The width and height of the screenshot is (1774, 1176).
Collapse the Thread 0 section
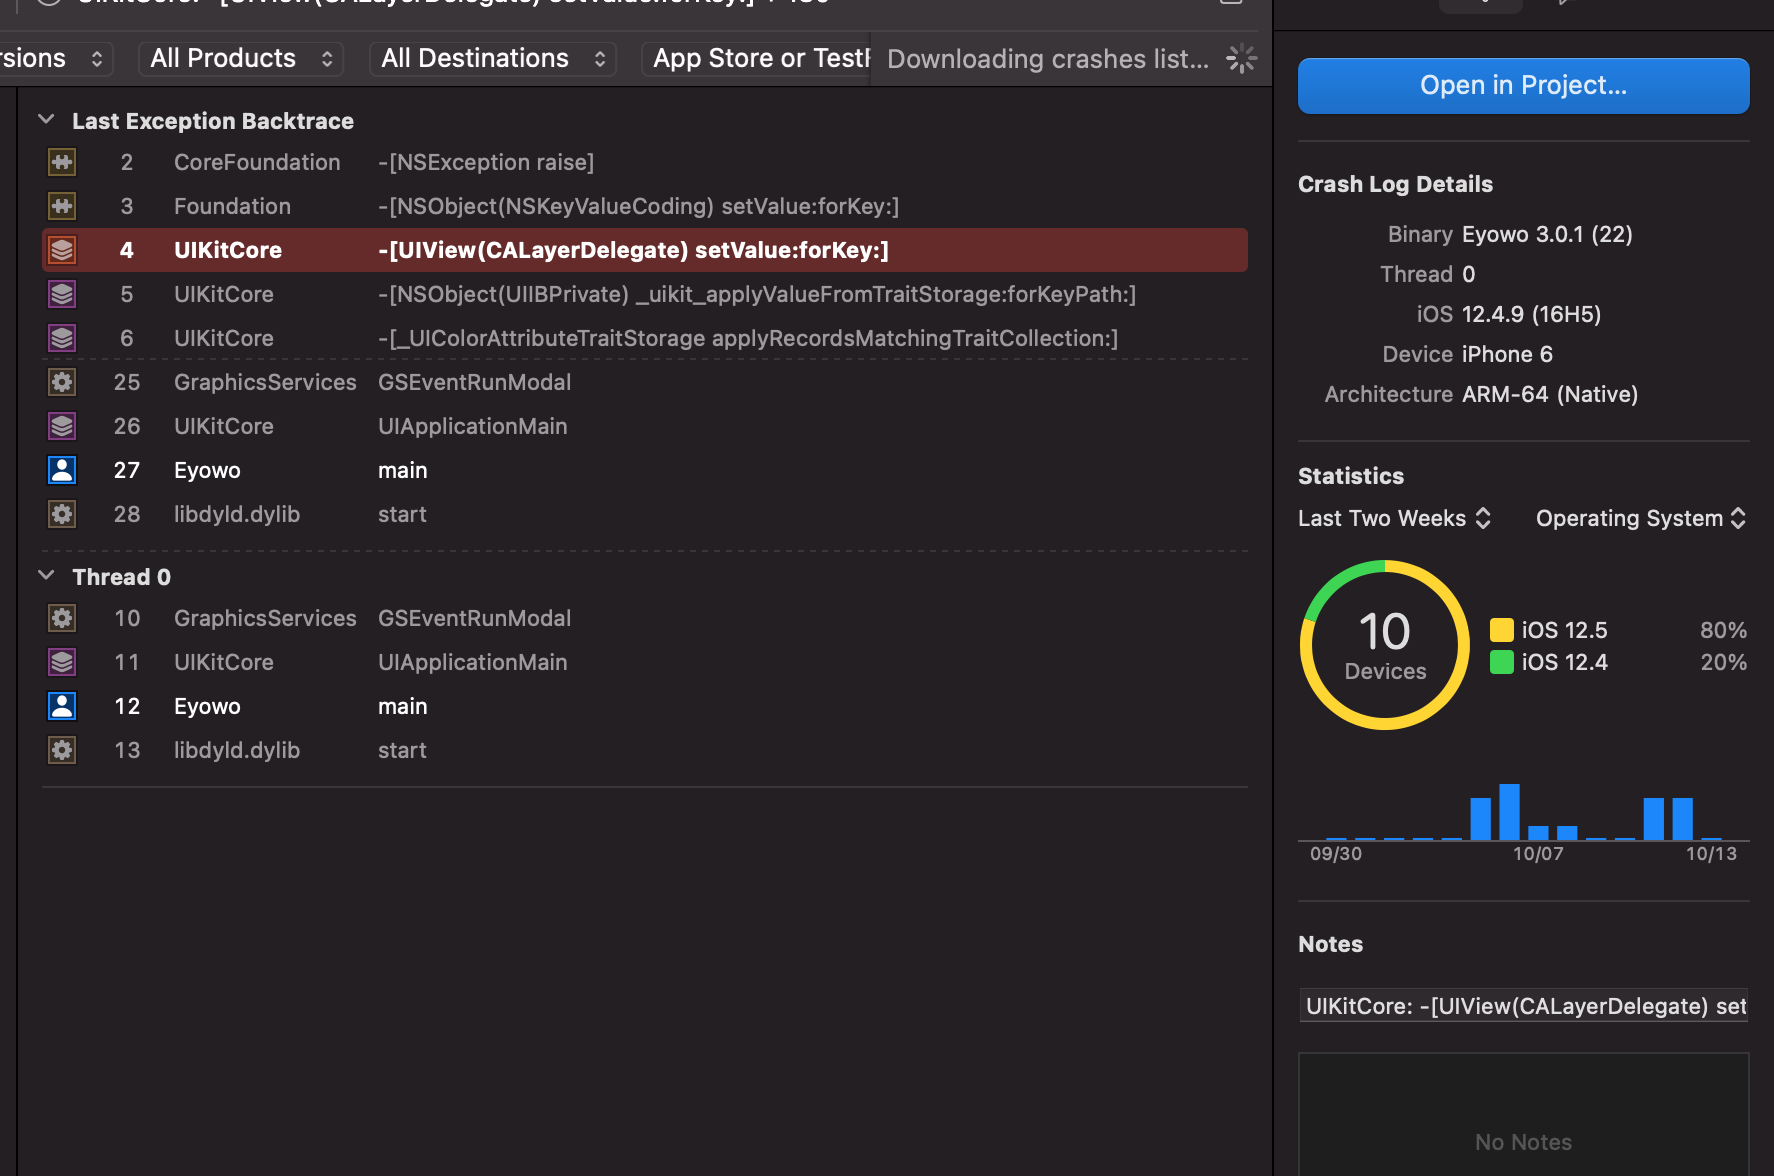(x=46, y=576)
